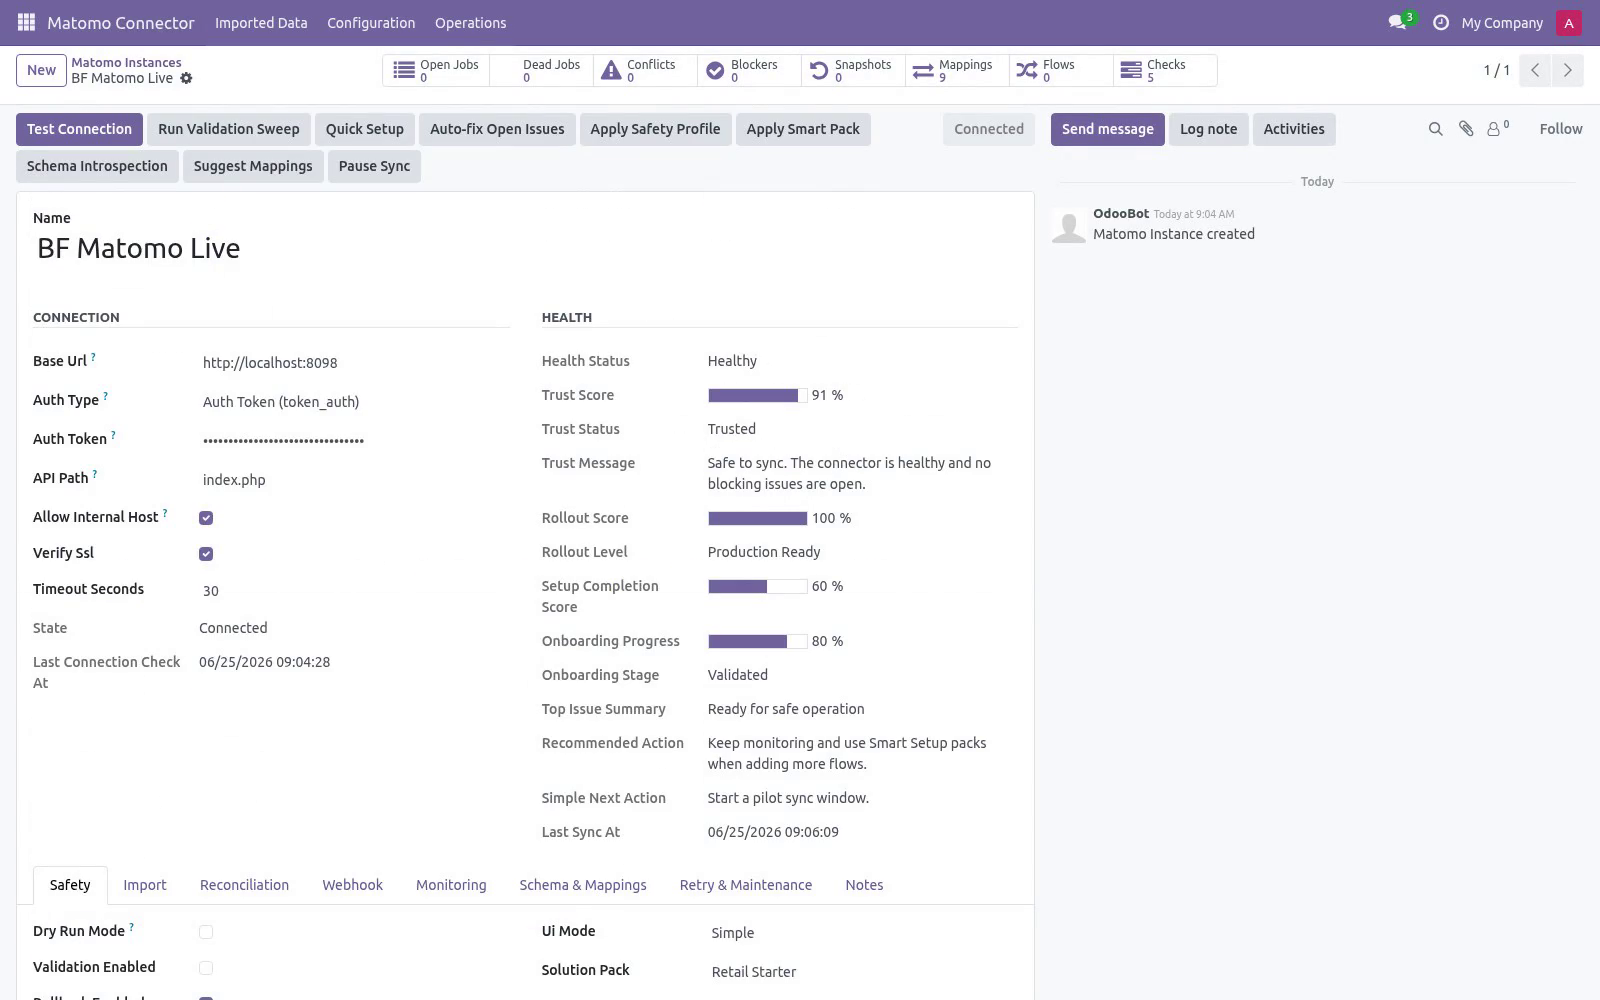
Task: Go to the previous record arrow
Action: point(1535,70)
